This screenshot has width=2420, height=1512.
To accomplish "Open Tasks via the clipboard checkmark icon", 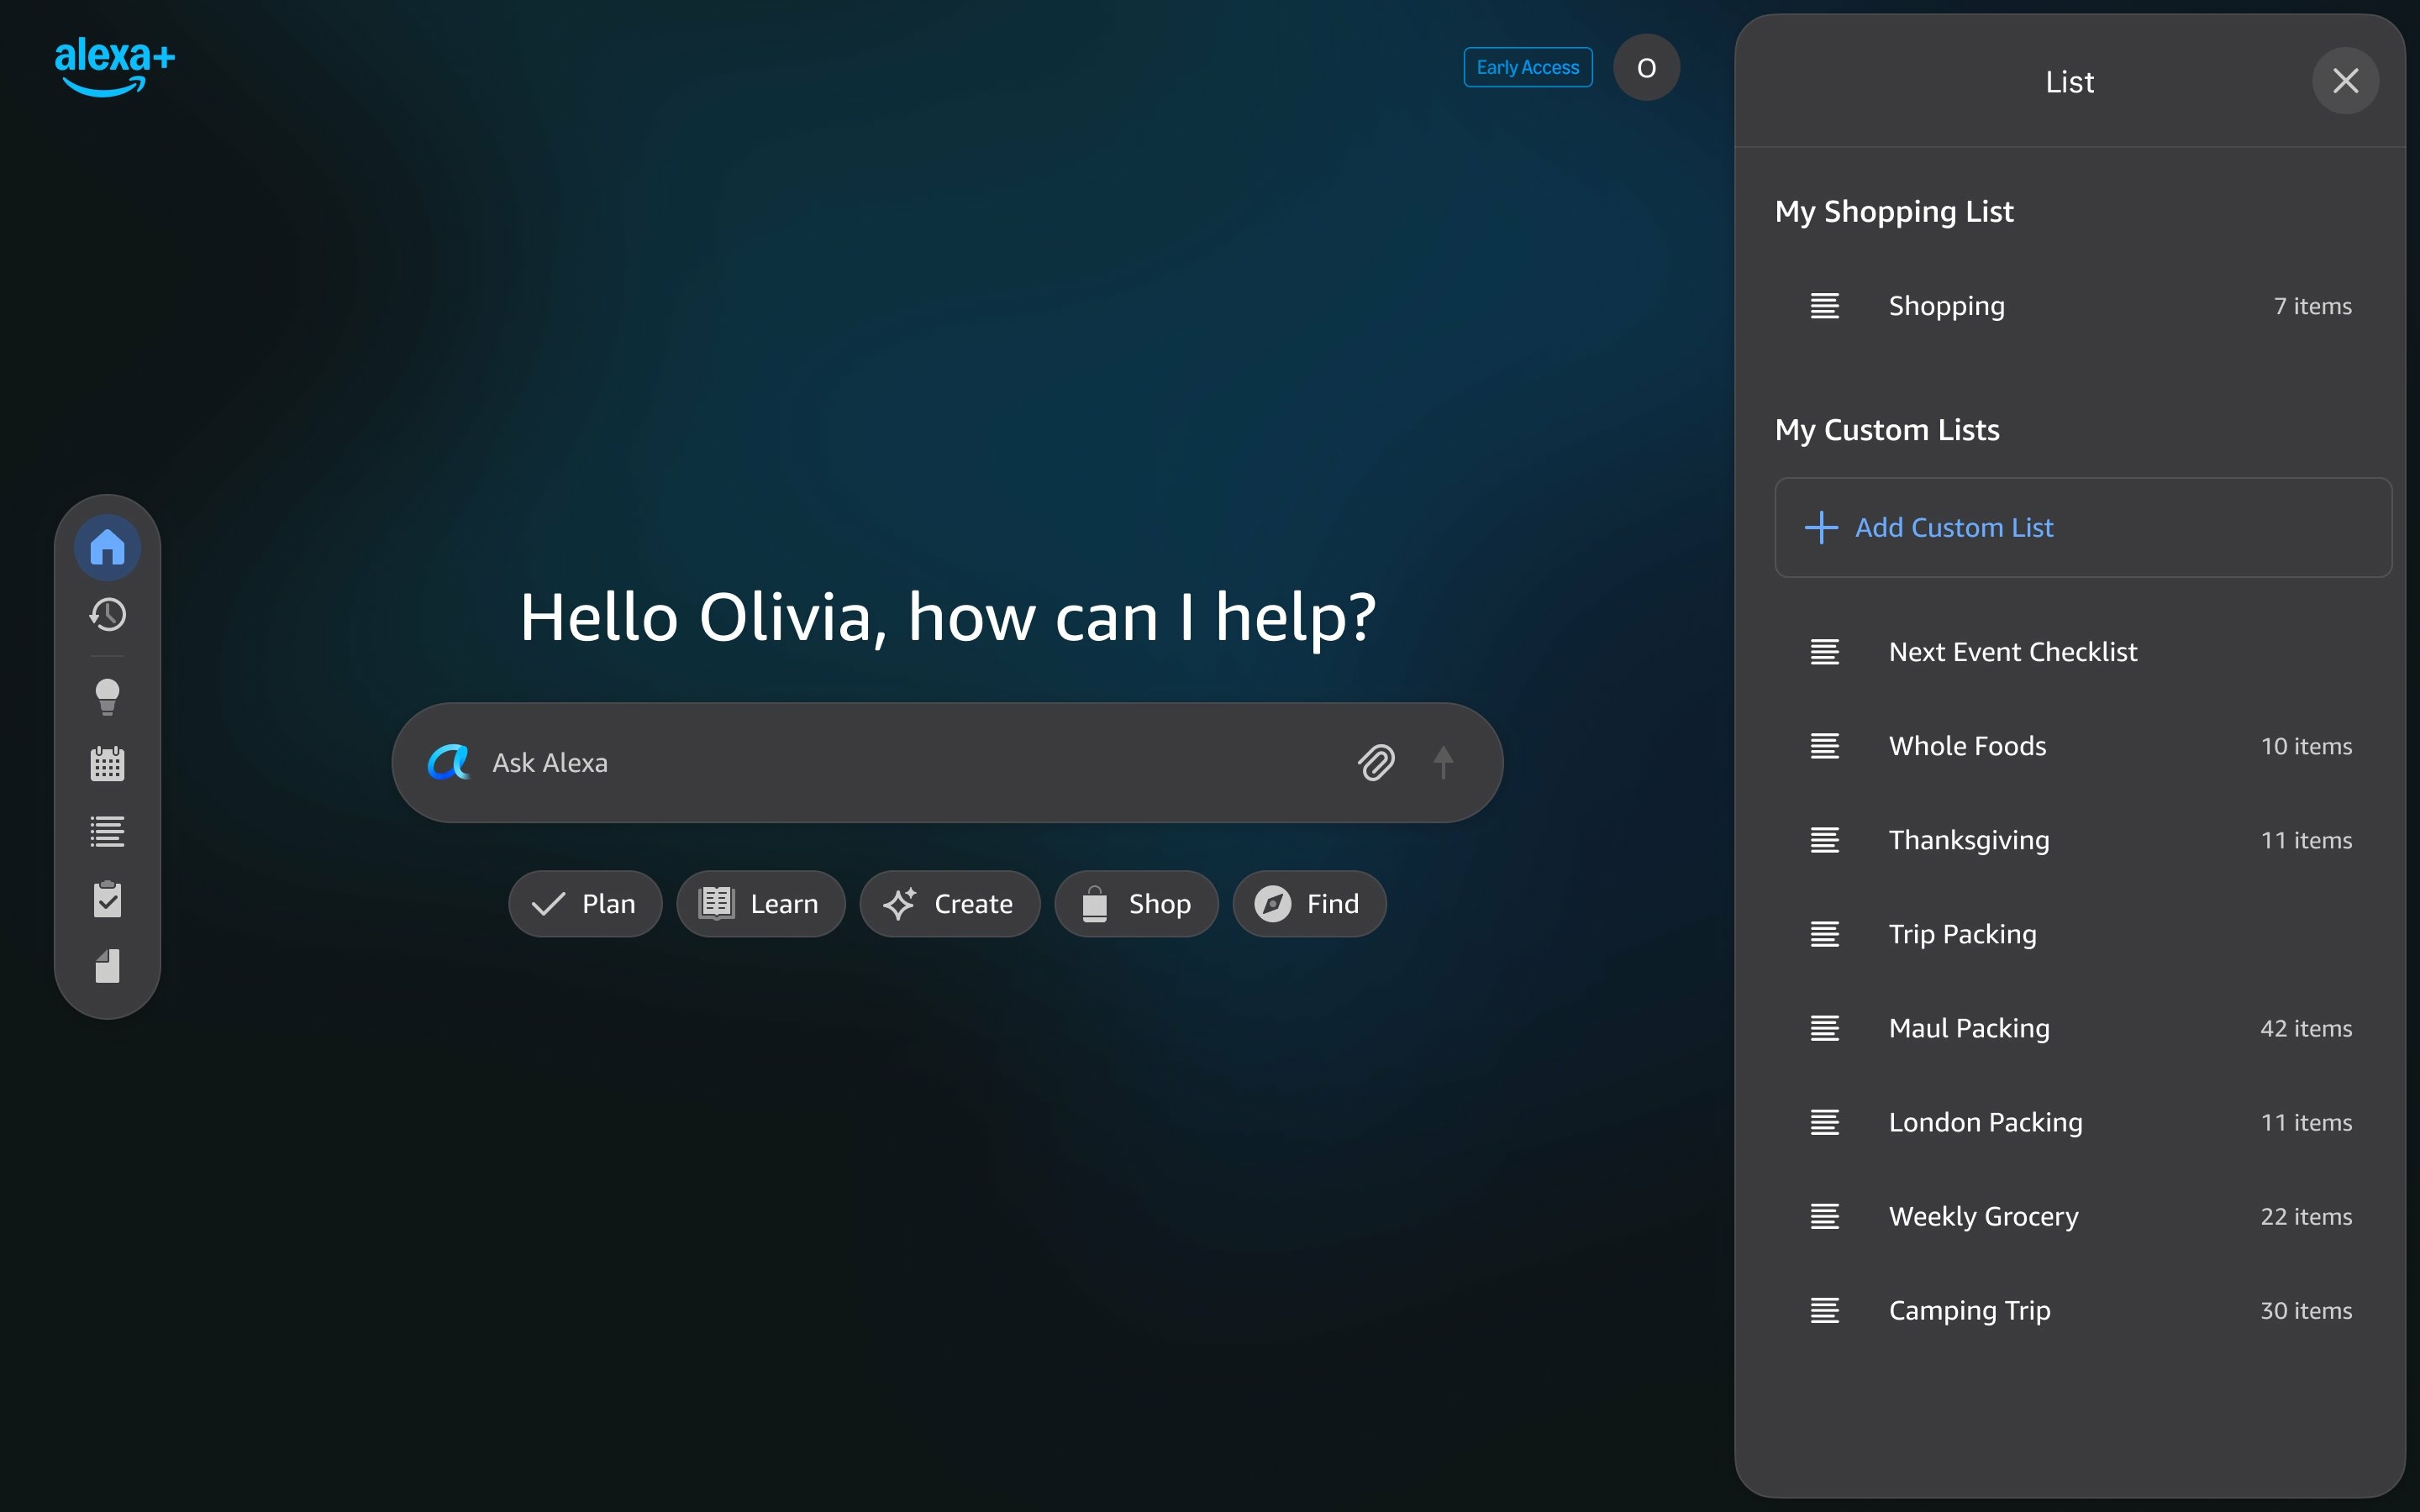I will (x=107, y=898).
